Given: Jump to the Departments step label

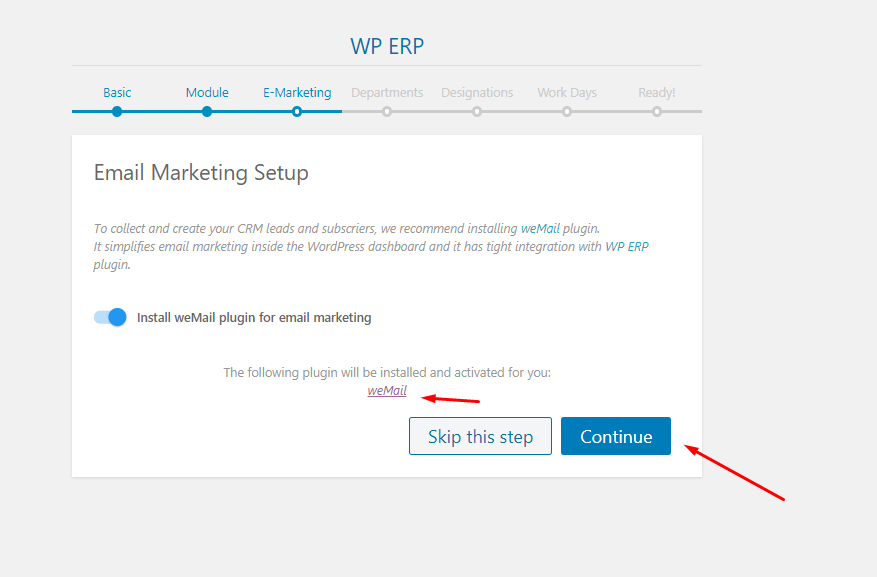Looking at the screenshot, I should pyautogui.click(x=387, y=92).
